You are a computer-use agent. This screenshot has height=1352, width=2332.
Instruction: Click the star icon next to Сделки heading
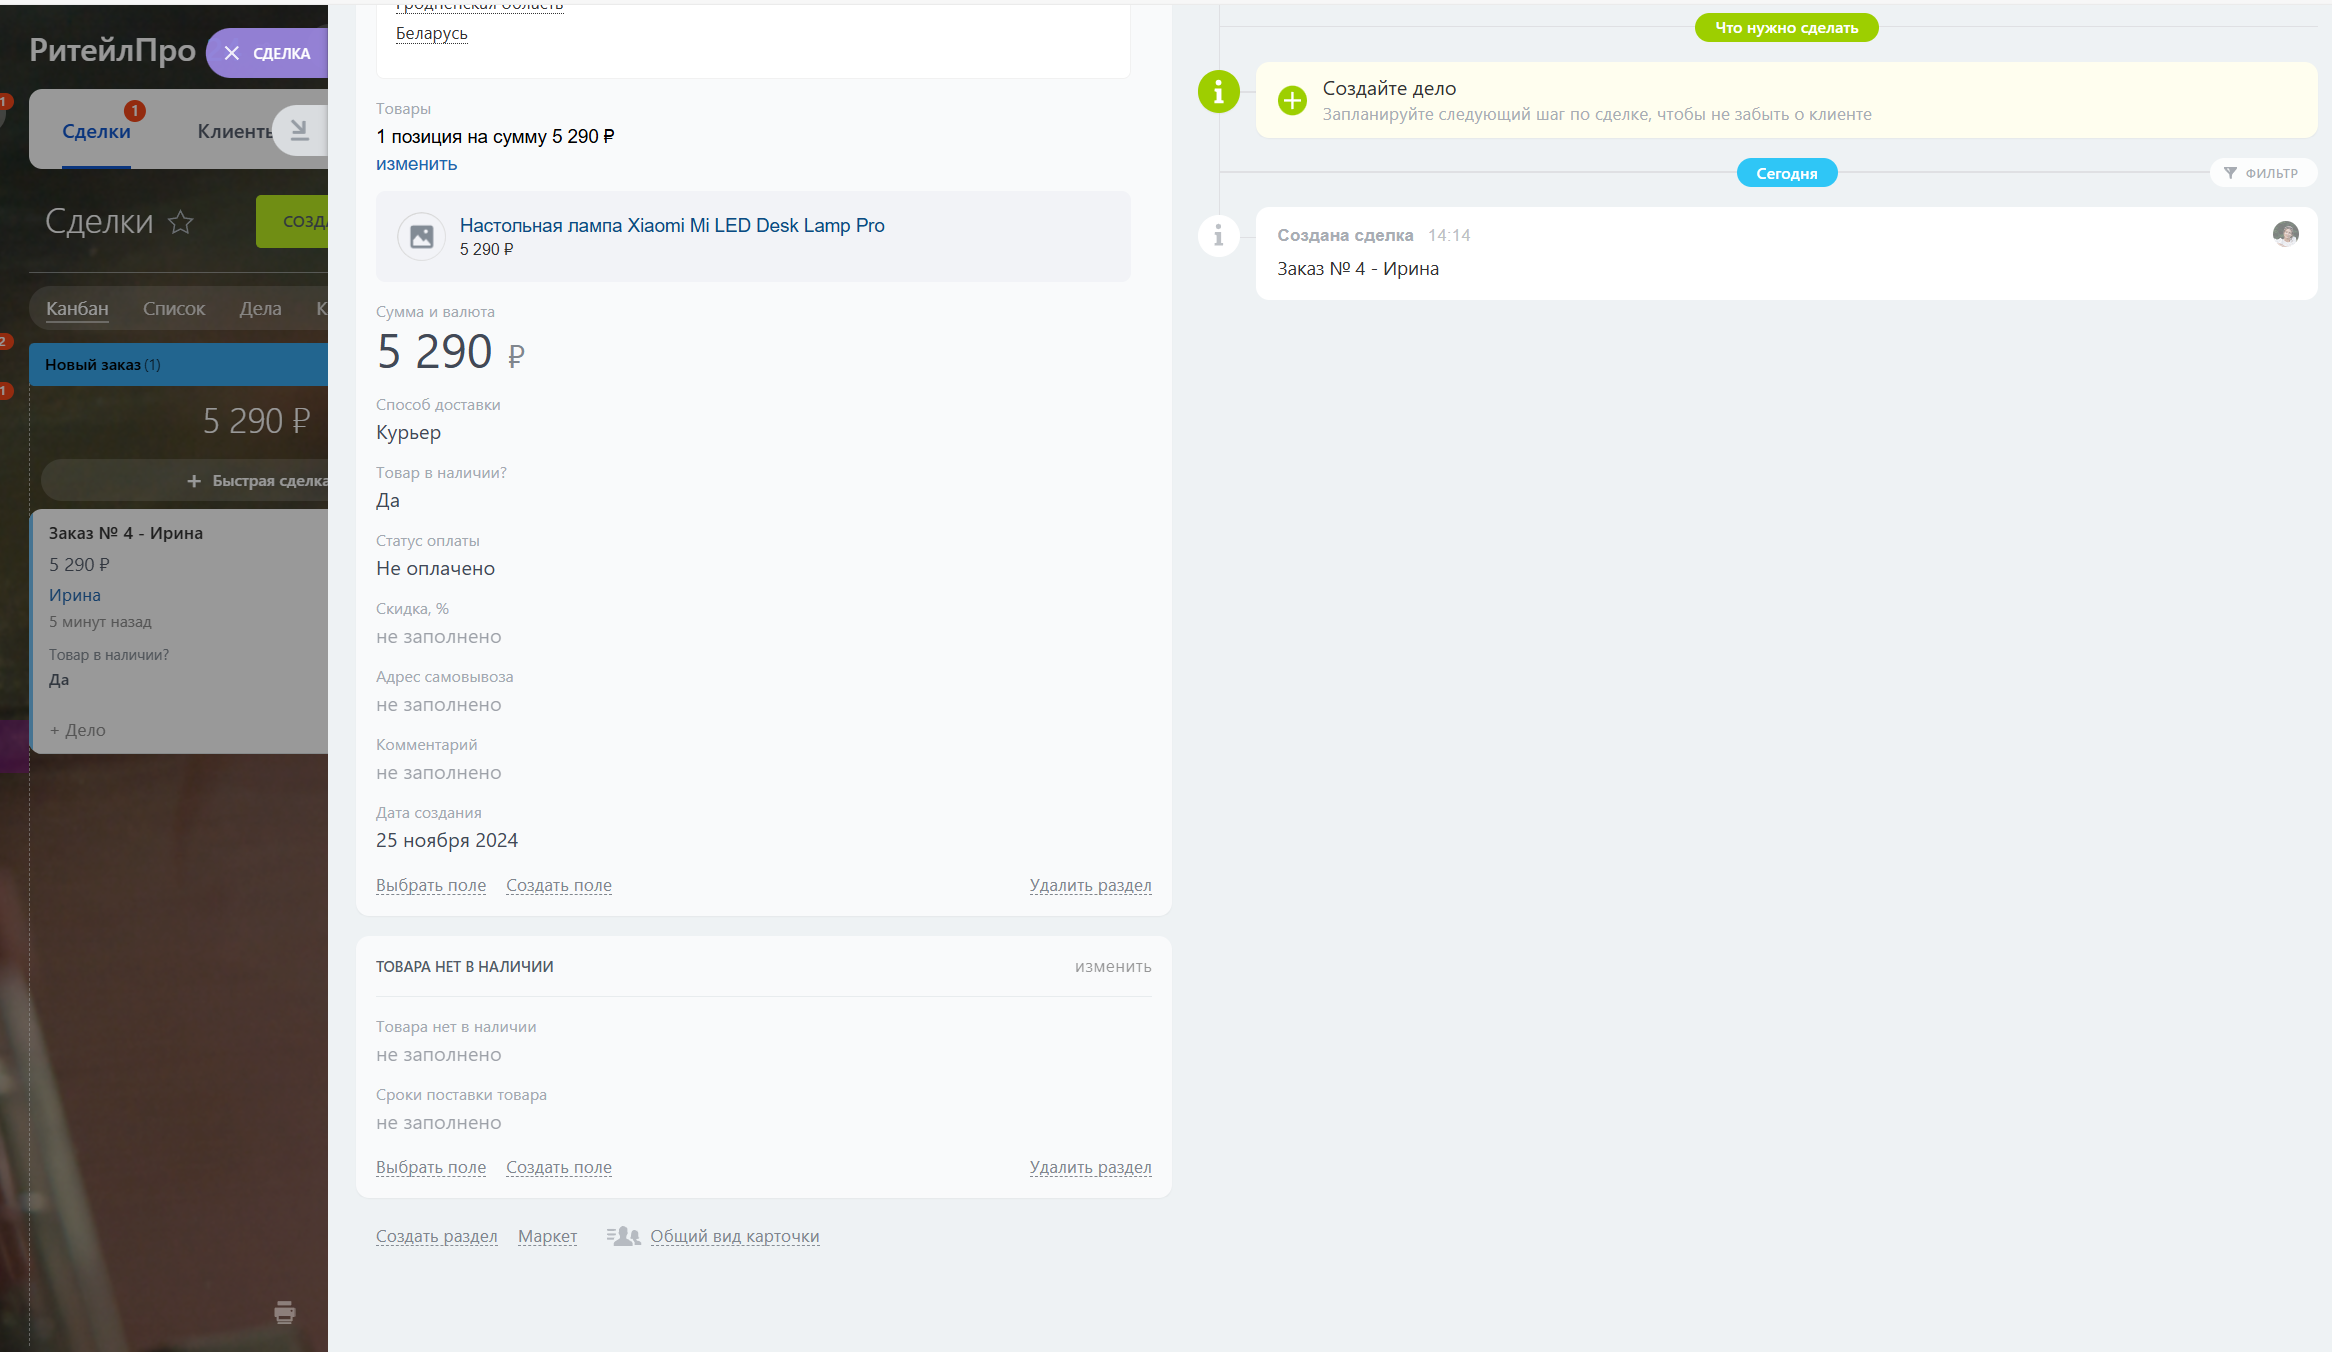click(x=180, y=221)
